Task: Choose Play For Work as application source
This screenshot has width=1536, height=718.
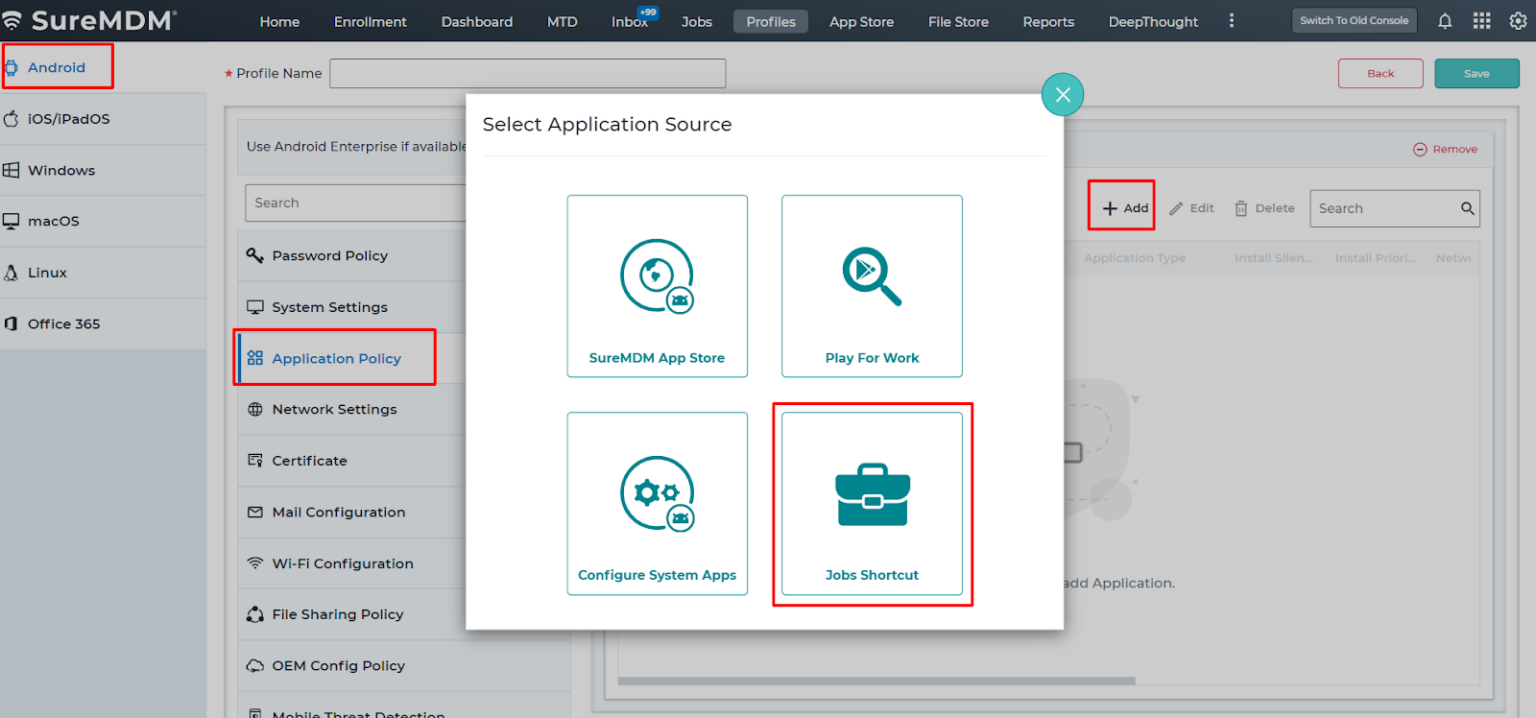Action: 871,286
